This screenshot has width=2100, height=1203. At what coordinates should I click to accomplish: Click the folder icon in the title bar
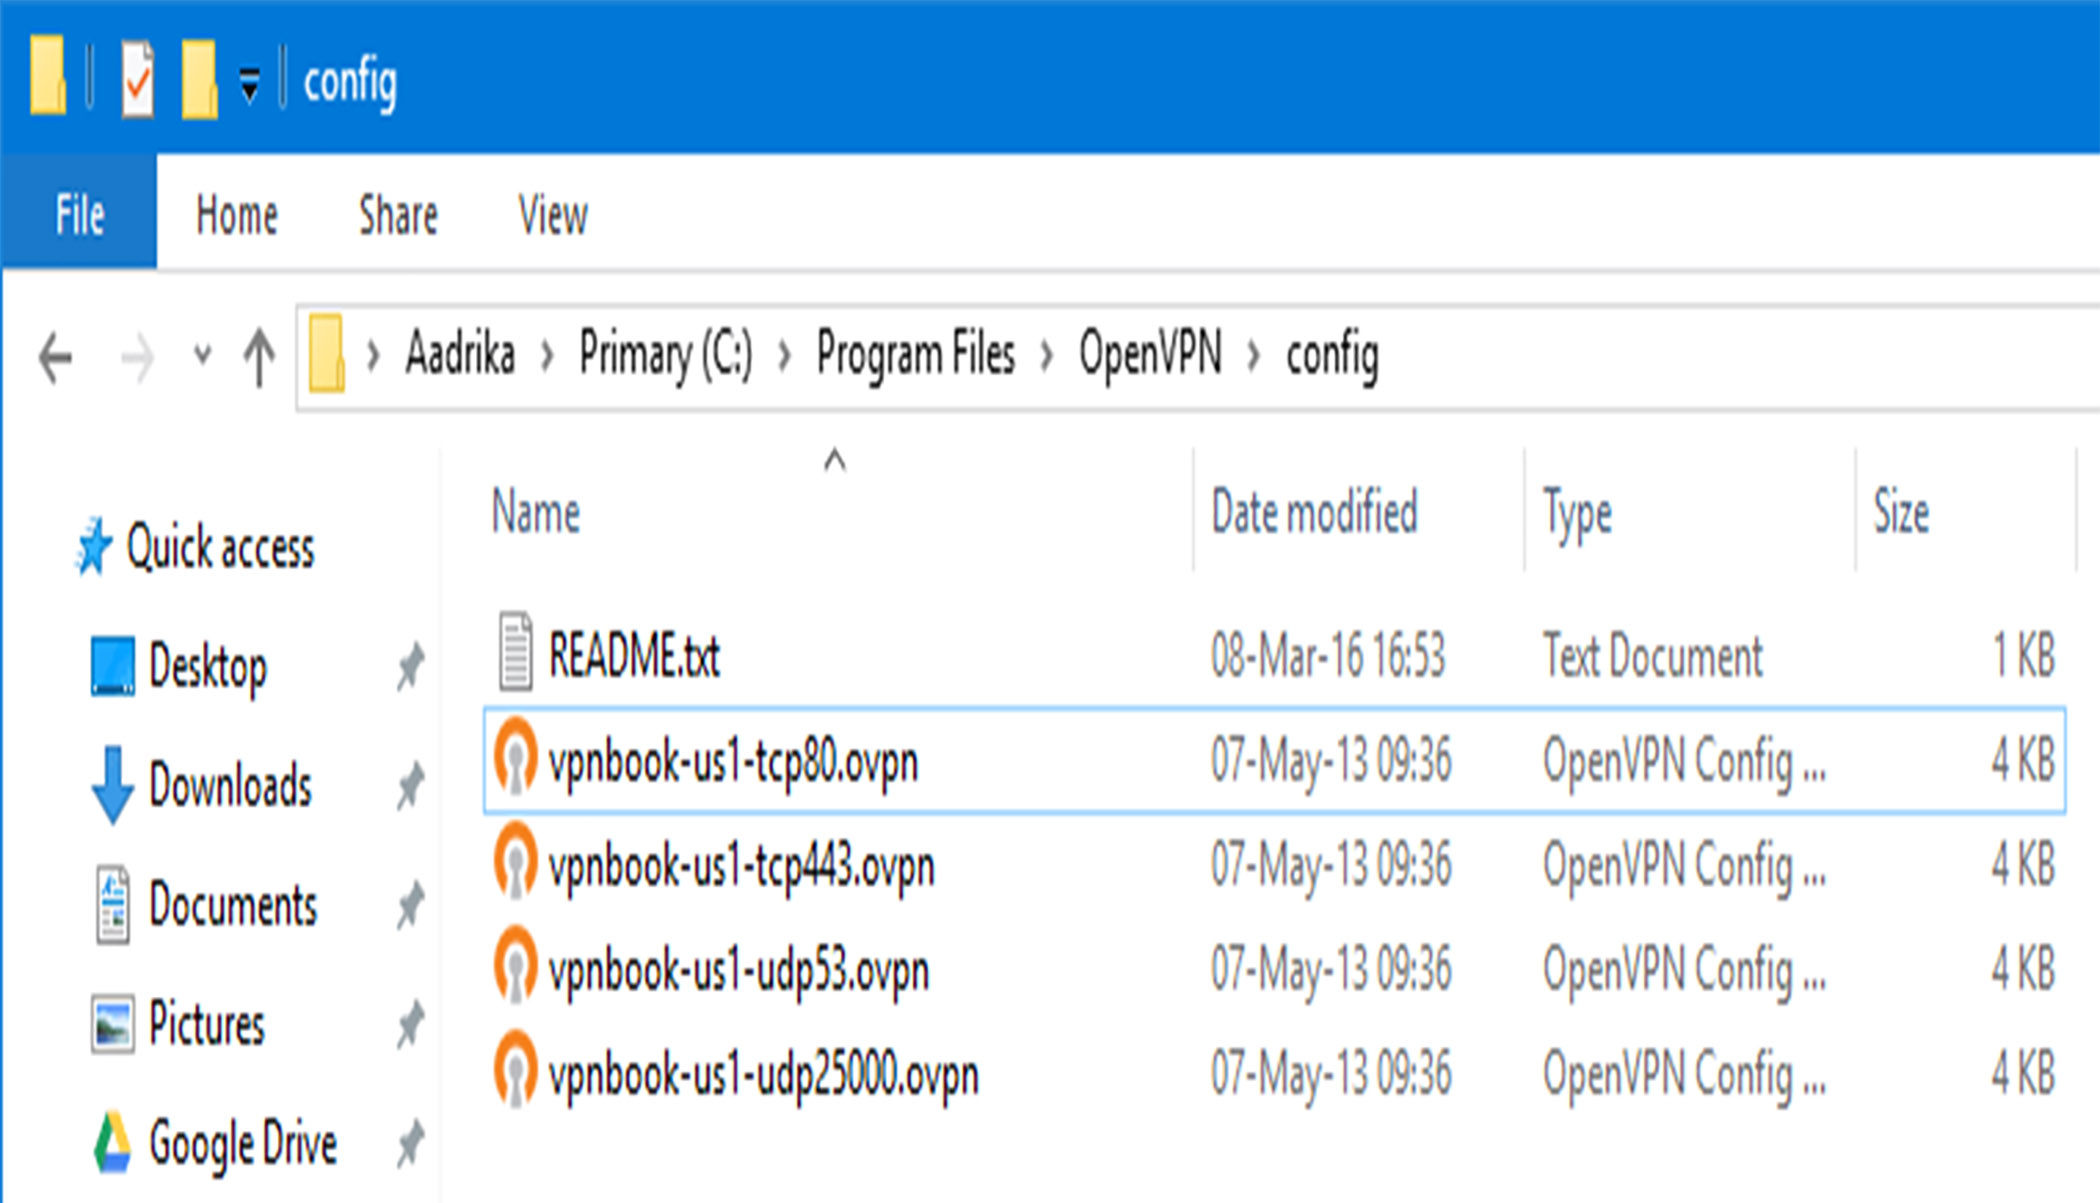point(48,75)
